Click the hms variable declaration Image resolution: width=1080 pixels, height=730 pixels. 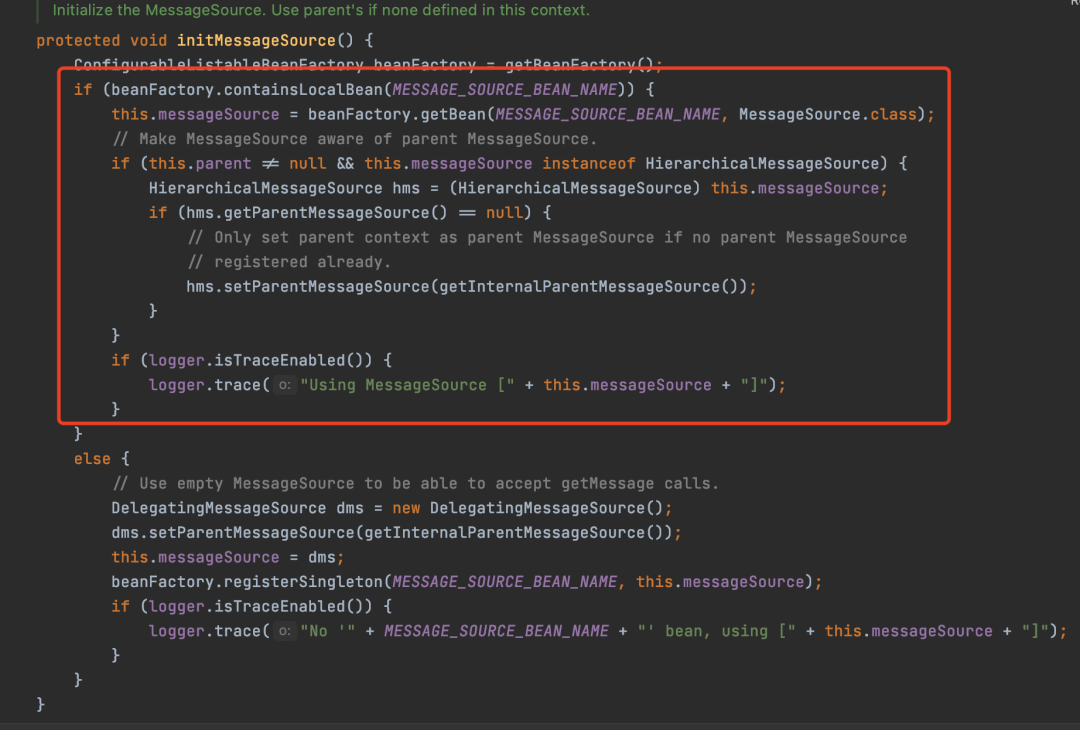point(406,188)
